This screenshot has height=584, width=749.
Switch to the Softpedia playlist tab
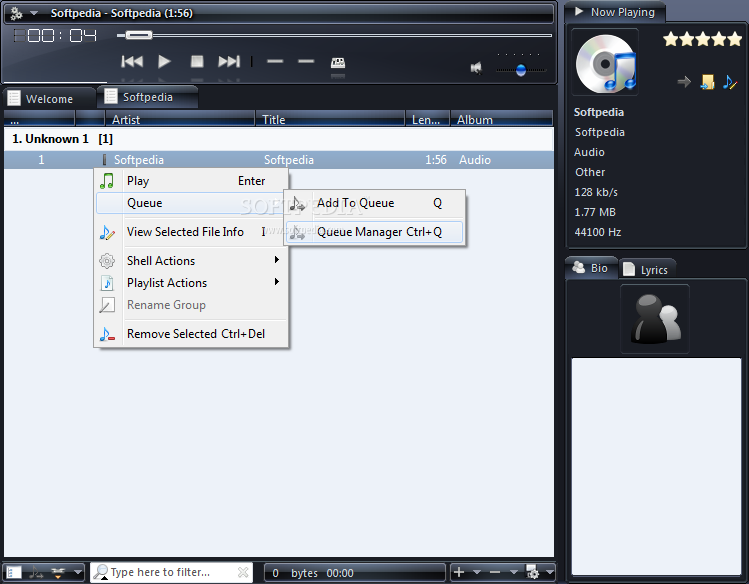pos(147,97)
